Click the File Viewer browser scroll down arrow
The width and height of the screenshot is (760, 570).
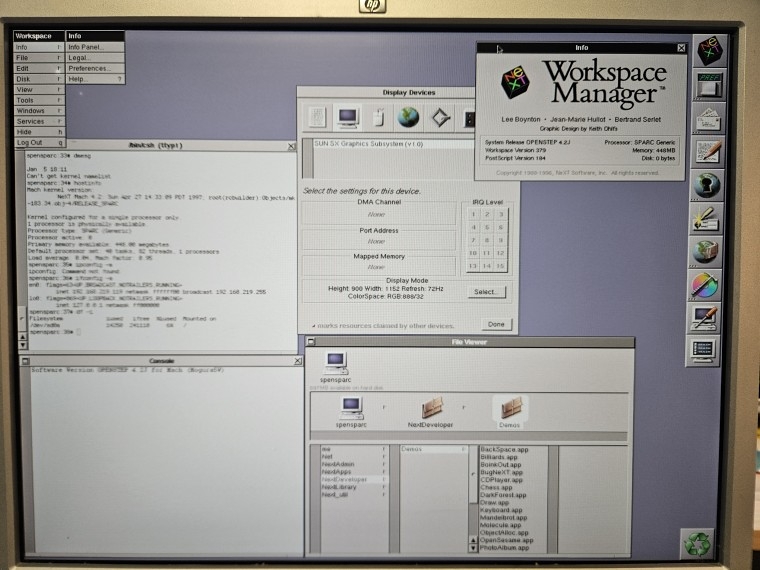pyautogui.click(x=474, y=548)
